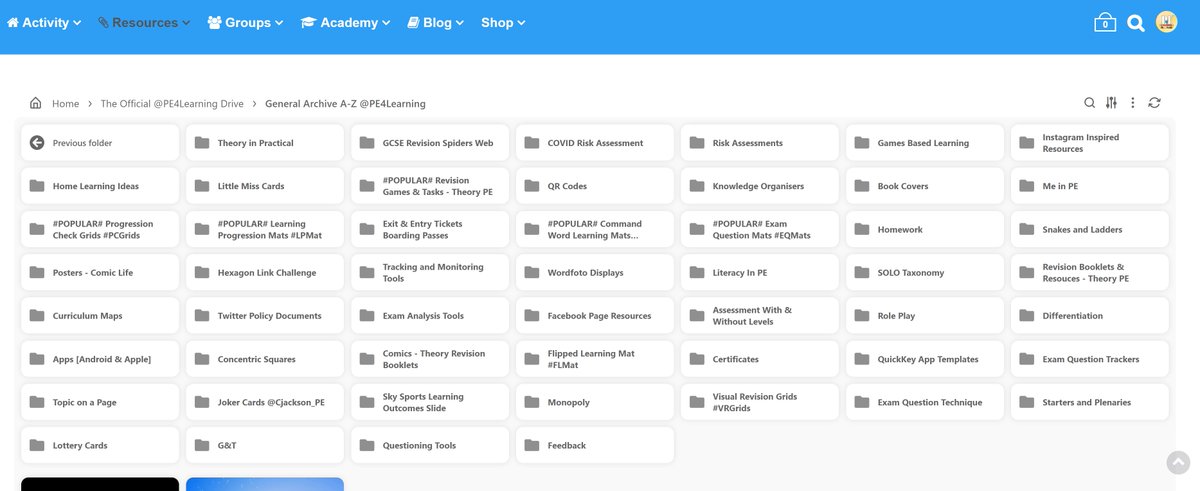Image resolution: width=1200 pixels, height=491 pixels.
Task: Open Exam Question Trackers folder
Action: (x=1090, y=358)
